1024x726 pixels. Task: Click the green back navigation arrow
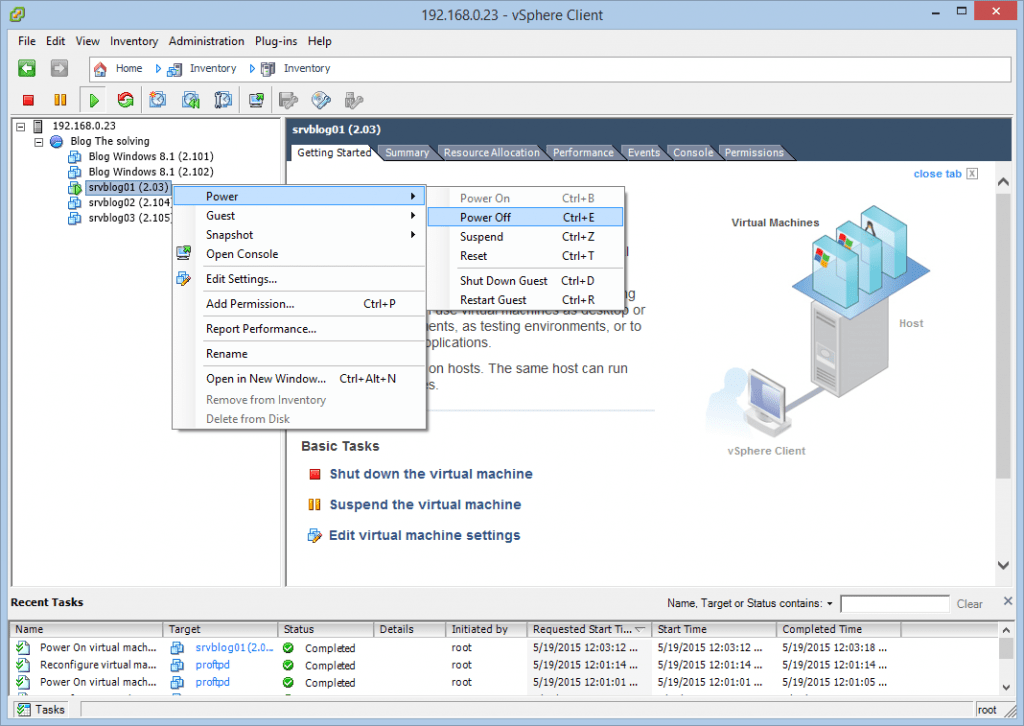27,68
